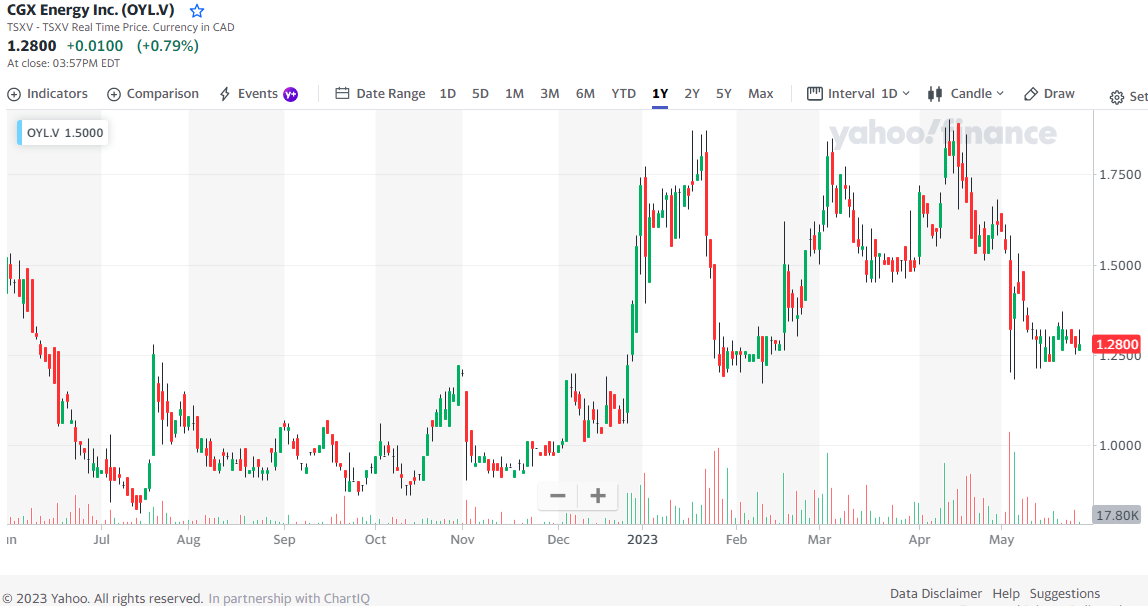This screenshot has height=606, width=1148.
Task: Select the 1M range
Action: (515, 94)
